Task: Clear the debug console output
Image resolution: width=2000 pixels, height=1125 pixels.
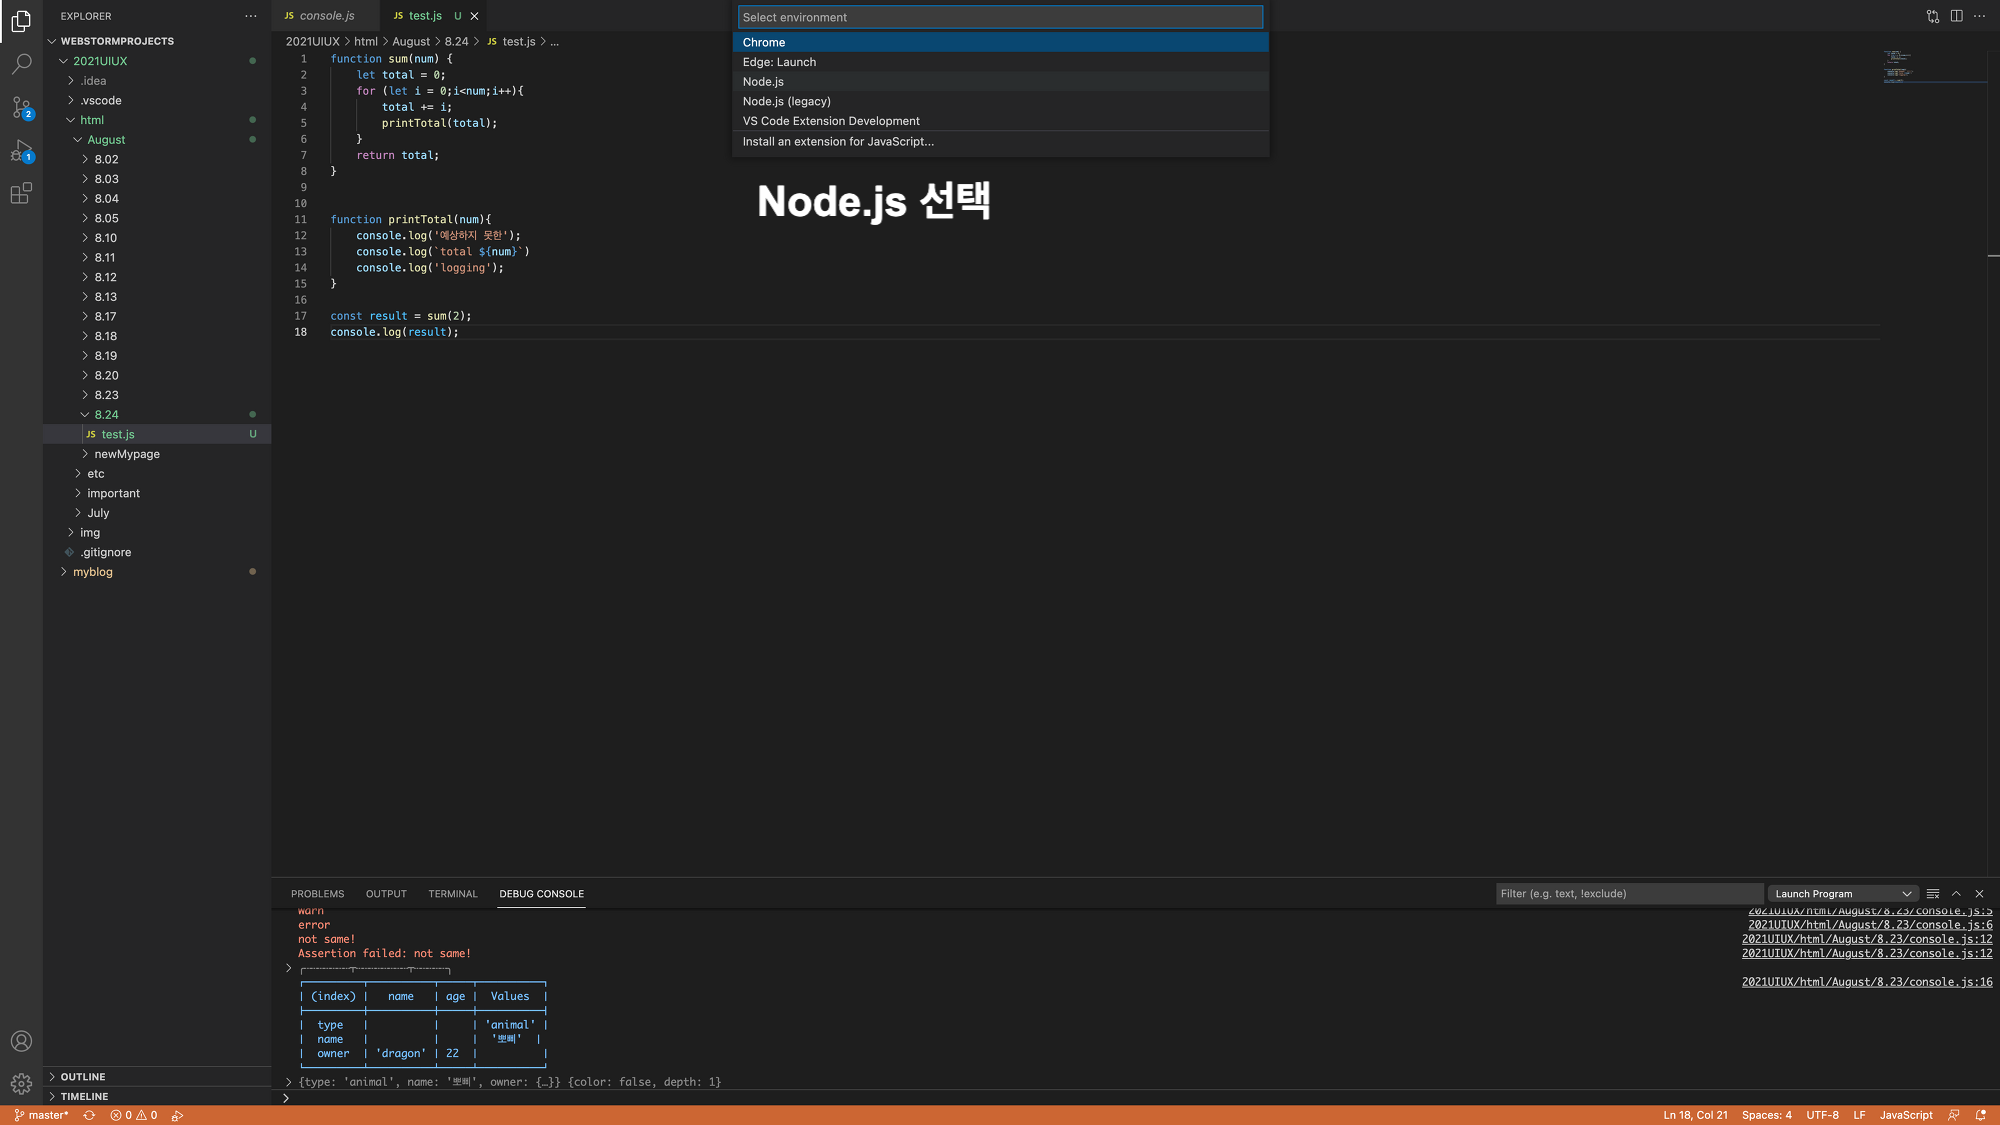Action: (x=1933, y=894)
